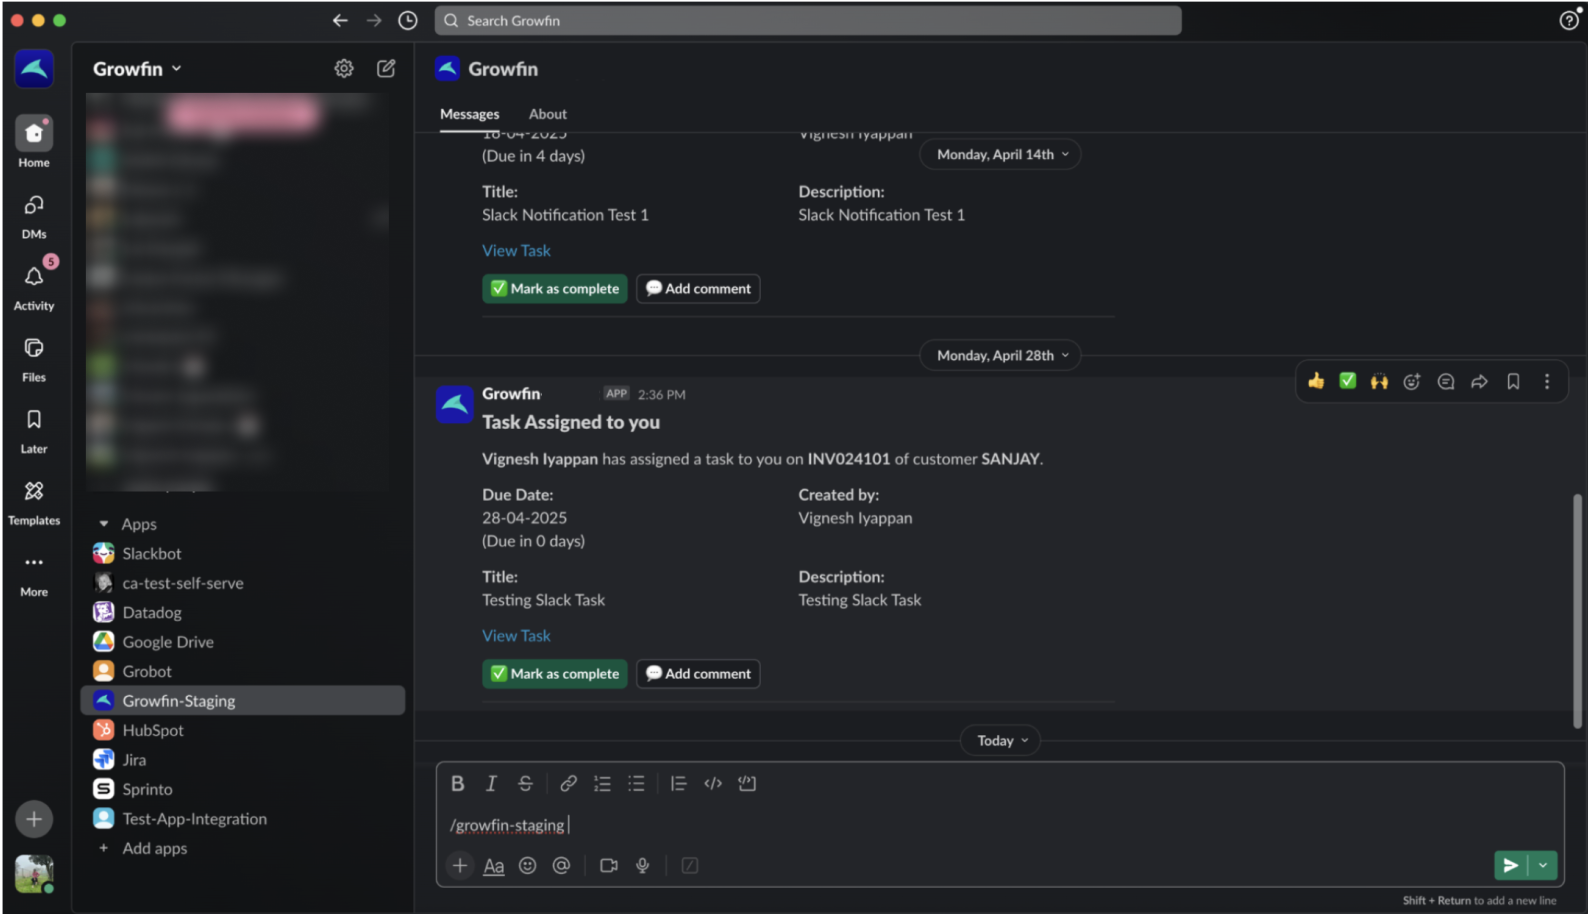Send the message now

[x=1511, y=865]
